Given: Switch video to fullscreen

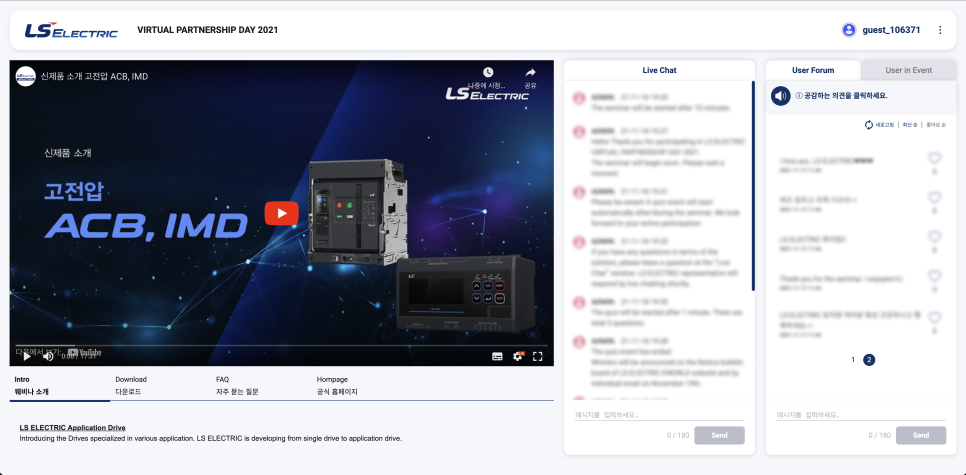Looking at the screenshot, I should tap(537, 356).
